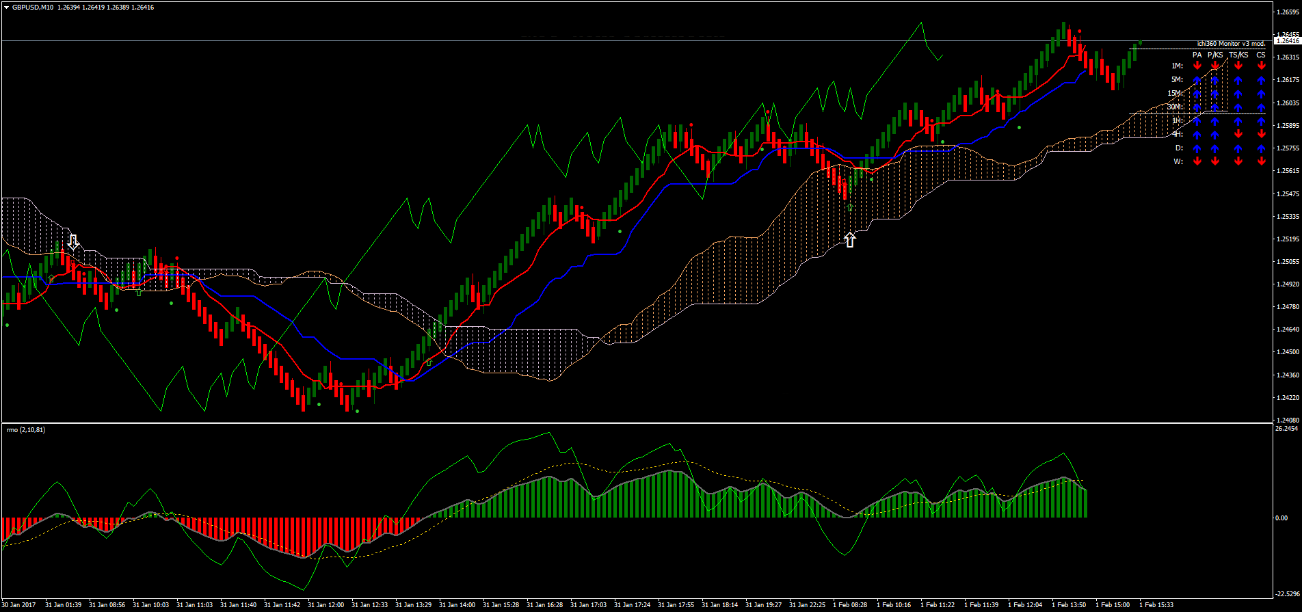Click the 15M P/KS up arrow signal
The image size is (1302, 612).
pos(1215,94)
